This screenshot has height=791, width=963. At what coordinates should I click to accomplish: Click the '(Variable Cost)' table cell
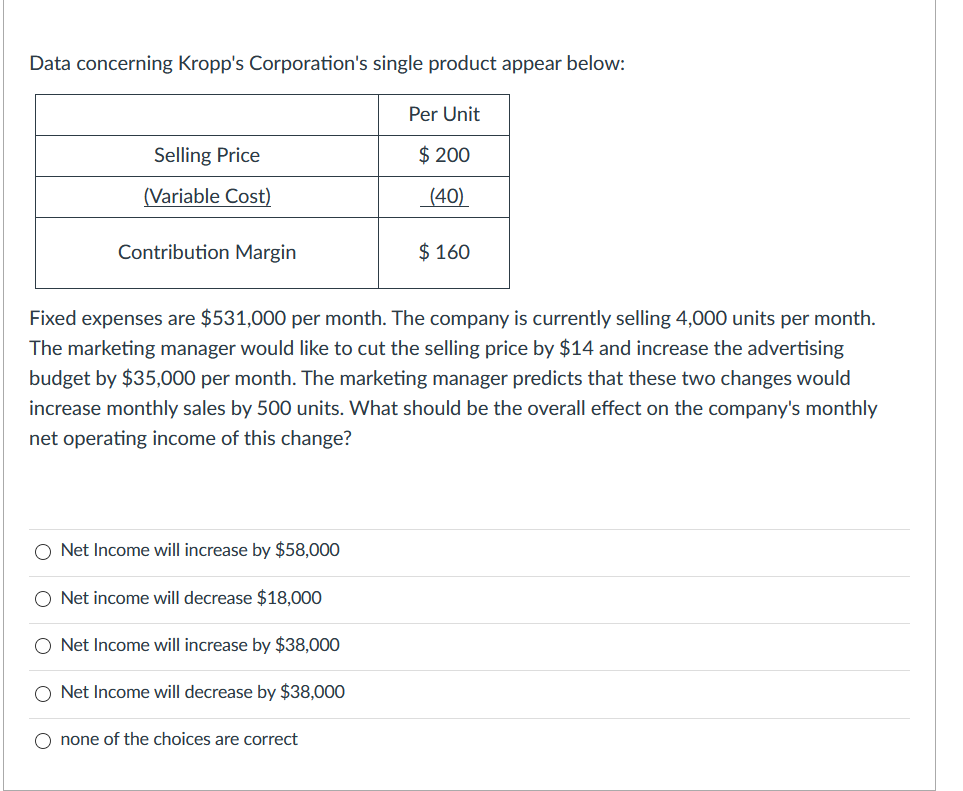(x=206, y=196)
